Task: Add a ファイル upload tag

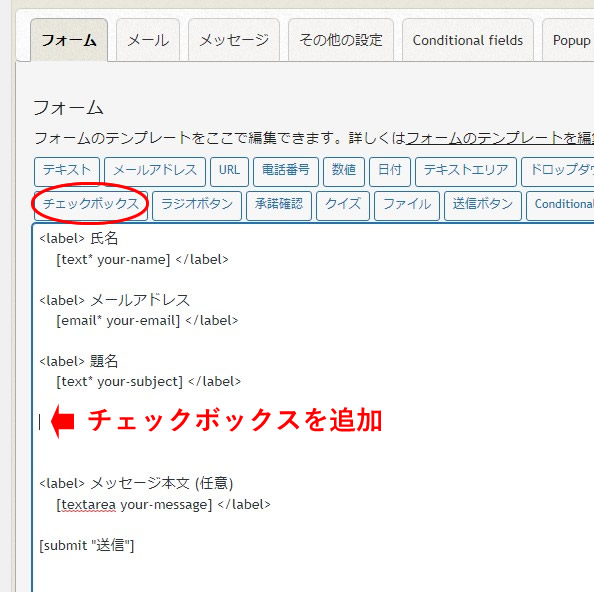Action: pyautogui.click(x=407, y=206)
